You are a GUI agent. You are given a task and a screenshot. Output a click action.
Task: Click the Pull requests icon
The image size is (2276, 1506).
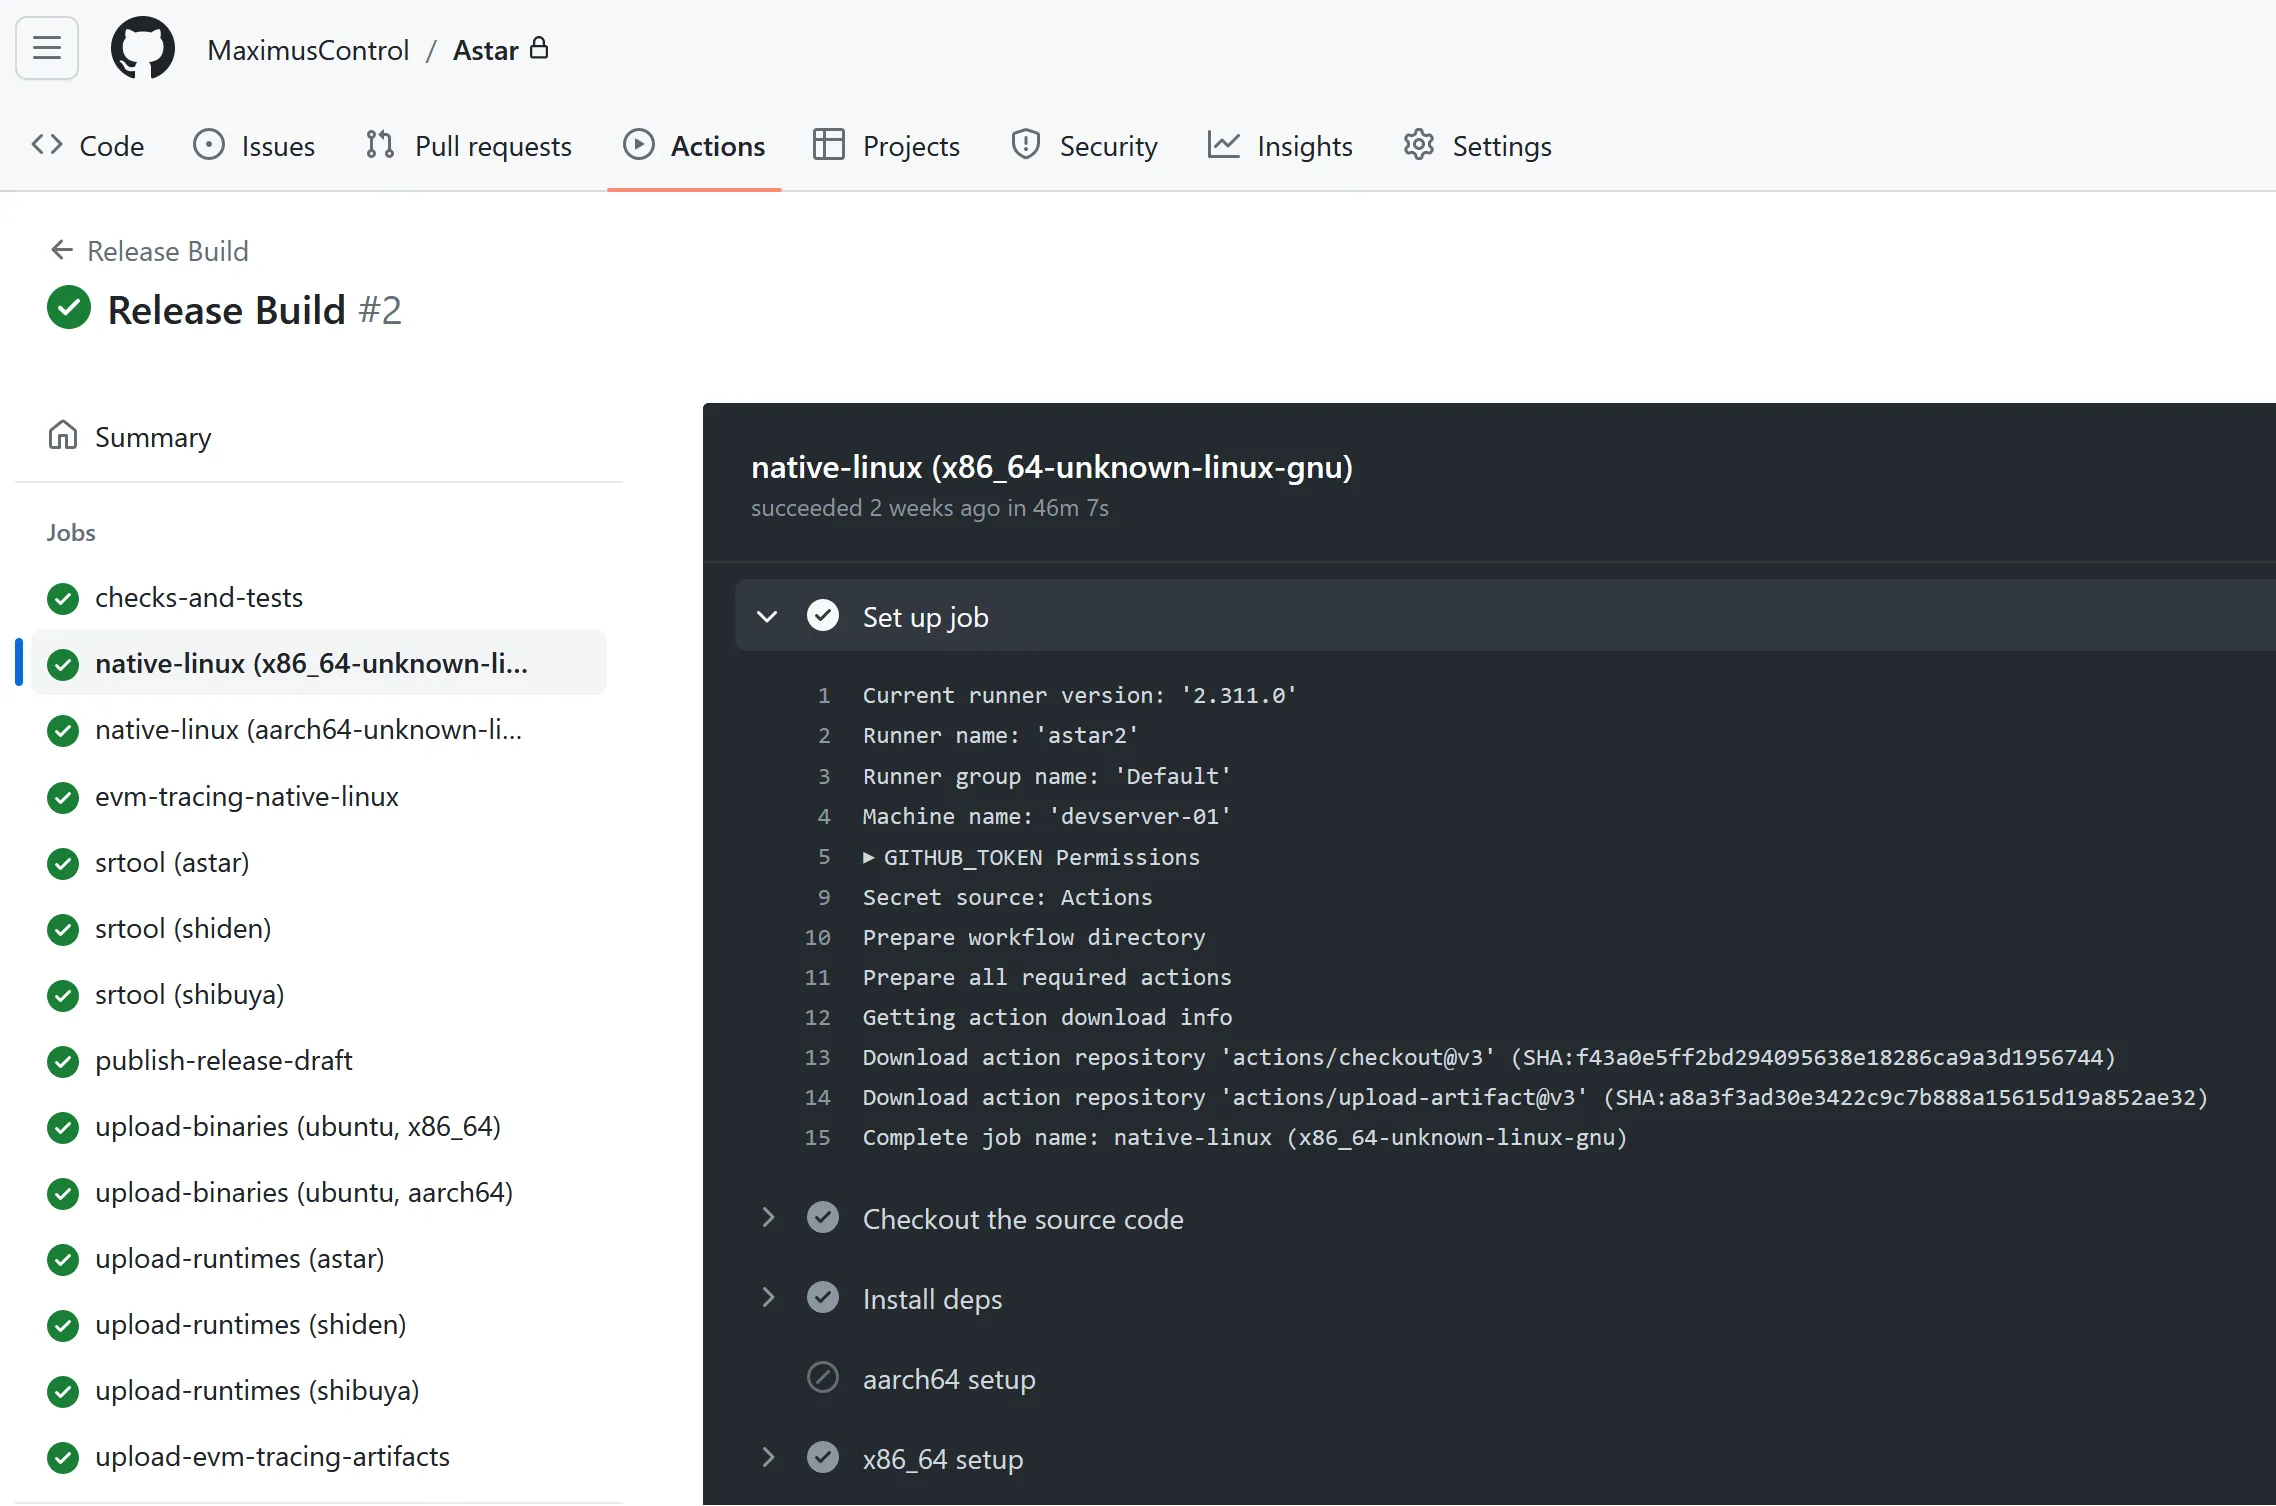pos(380,145)
